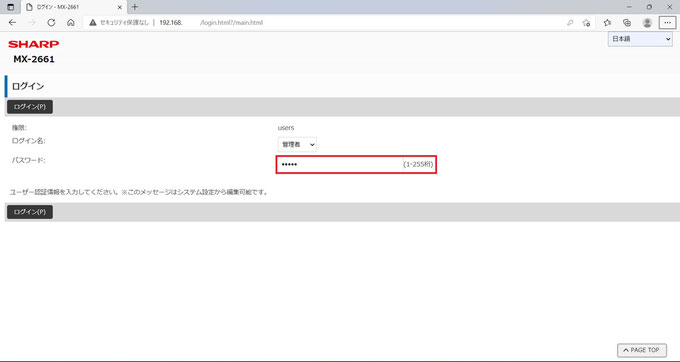Open the tab actions menu icon
The image size is (680, 362).
pos(10,7)
